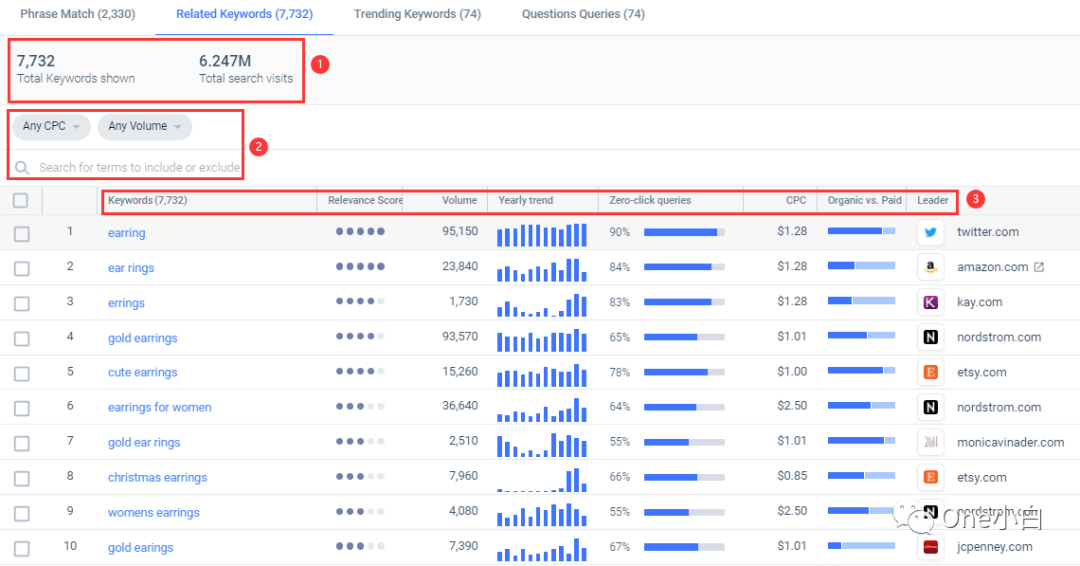Select checkbox for cute earrings

click(22, 374)
